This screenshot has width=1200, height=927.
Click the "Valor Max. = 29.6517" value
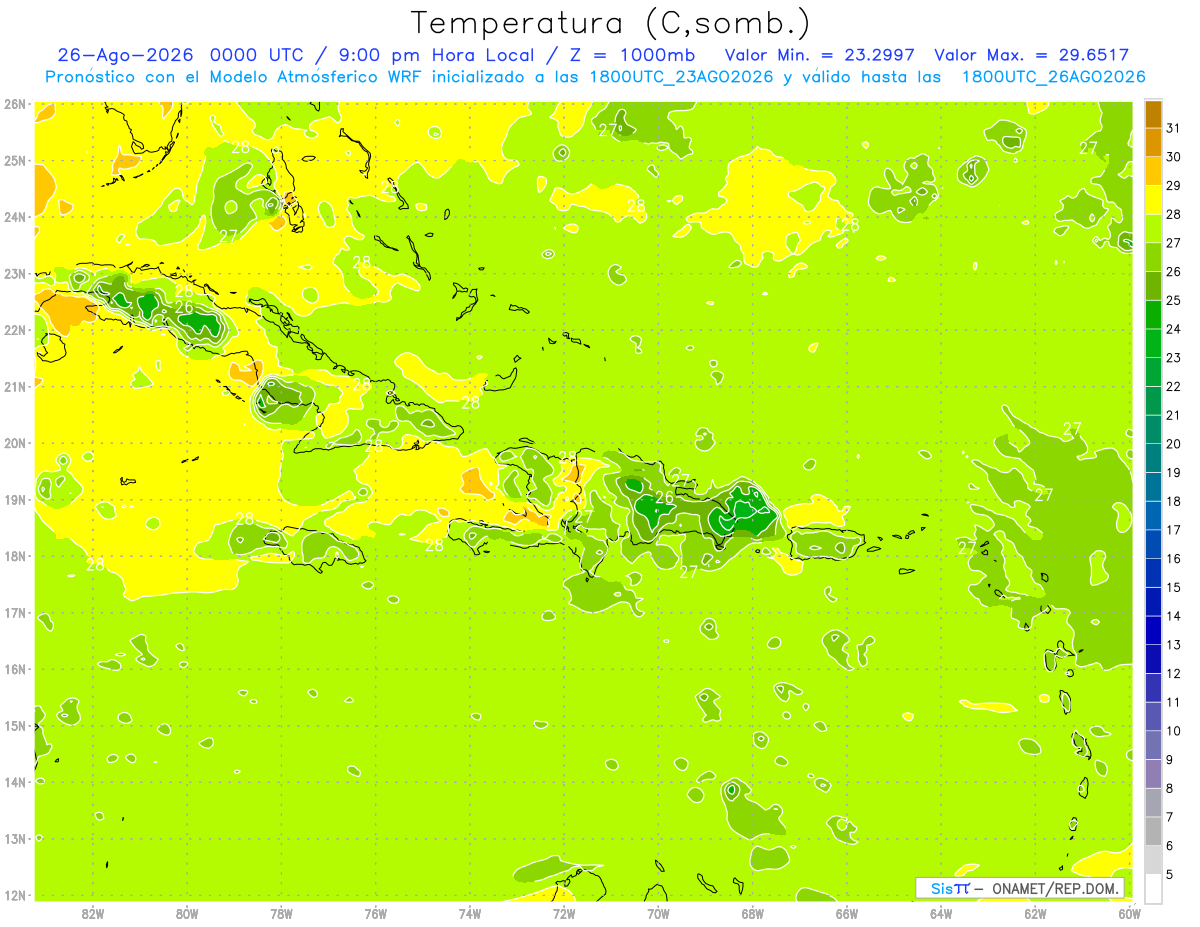click(x=1032, y=55)
